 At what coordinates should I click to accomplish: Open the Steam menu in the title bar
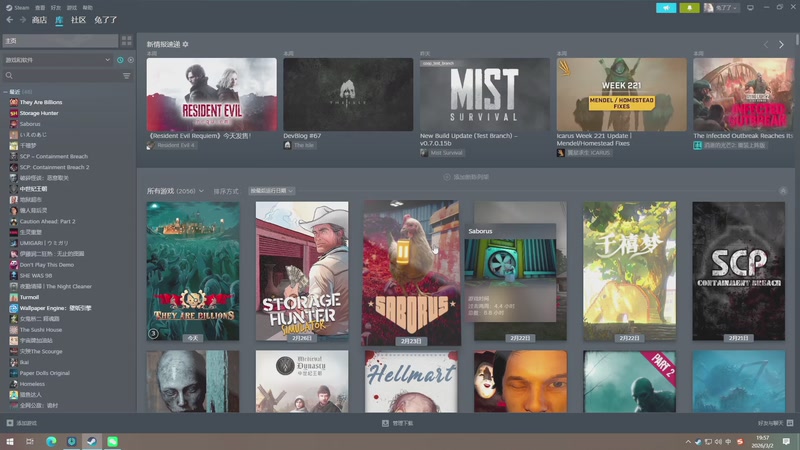(x=18, y=8)
